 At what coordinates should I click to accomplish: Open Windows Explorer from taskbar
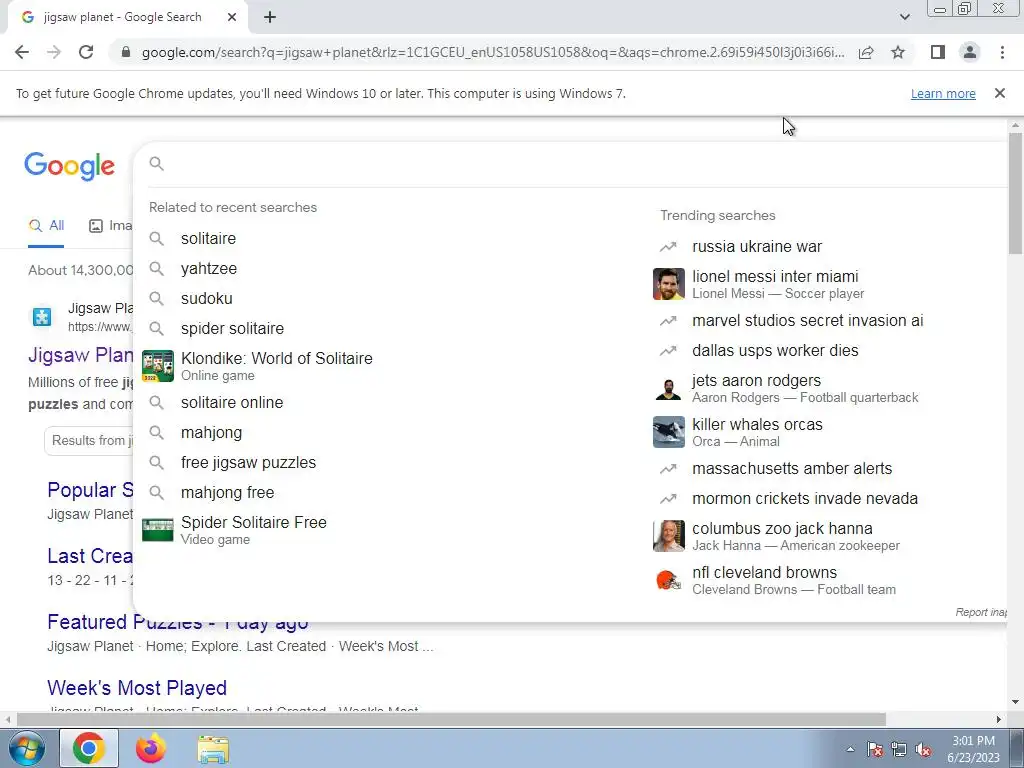[x=213, y=749]
